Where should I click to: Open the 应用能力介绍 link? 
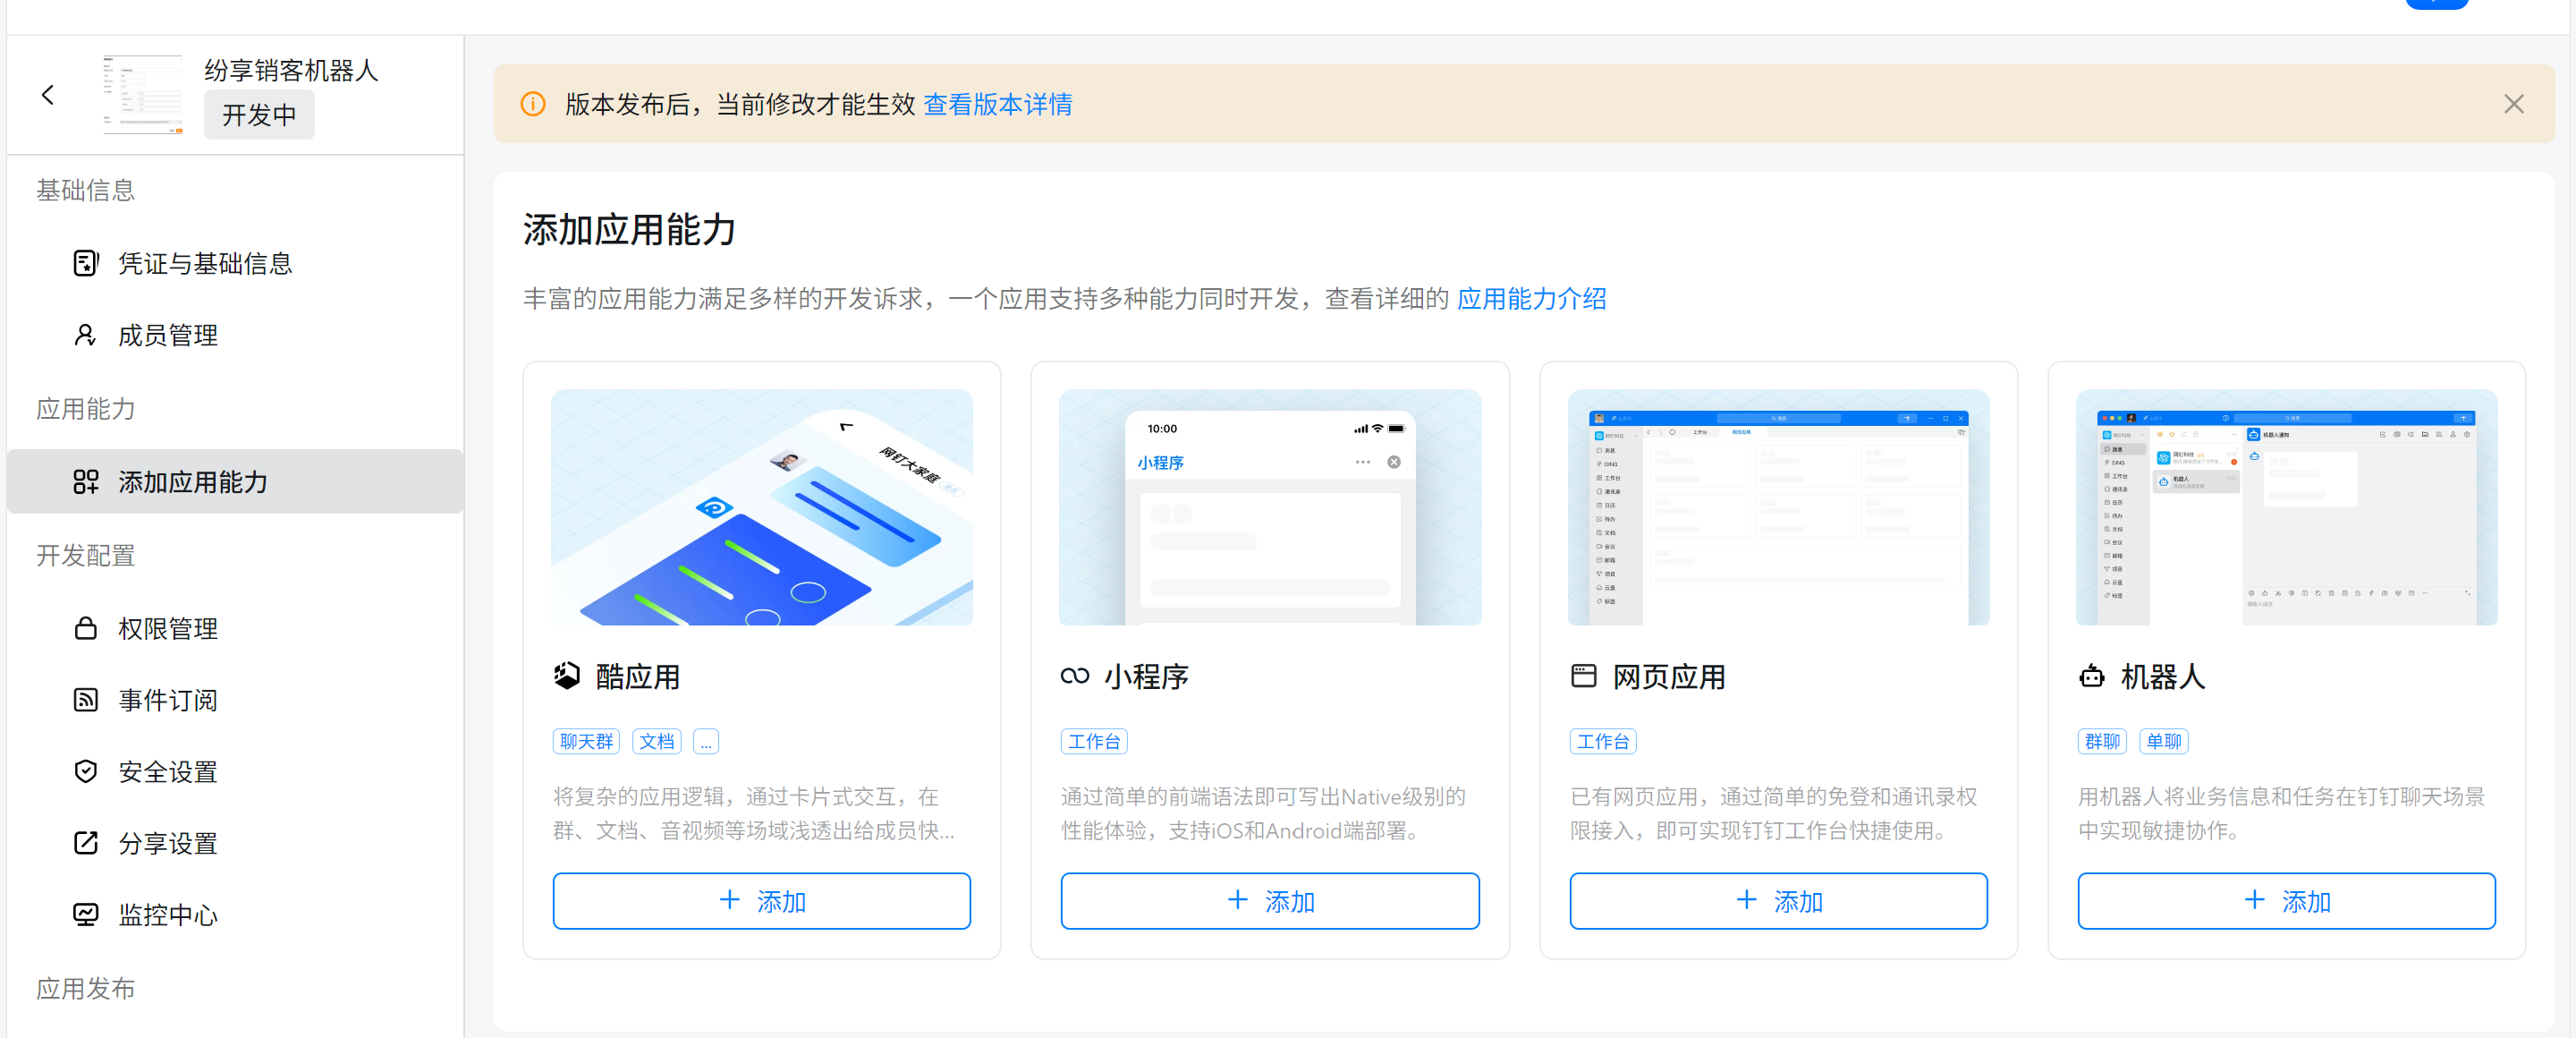[1531, 299]
